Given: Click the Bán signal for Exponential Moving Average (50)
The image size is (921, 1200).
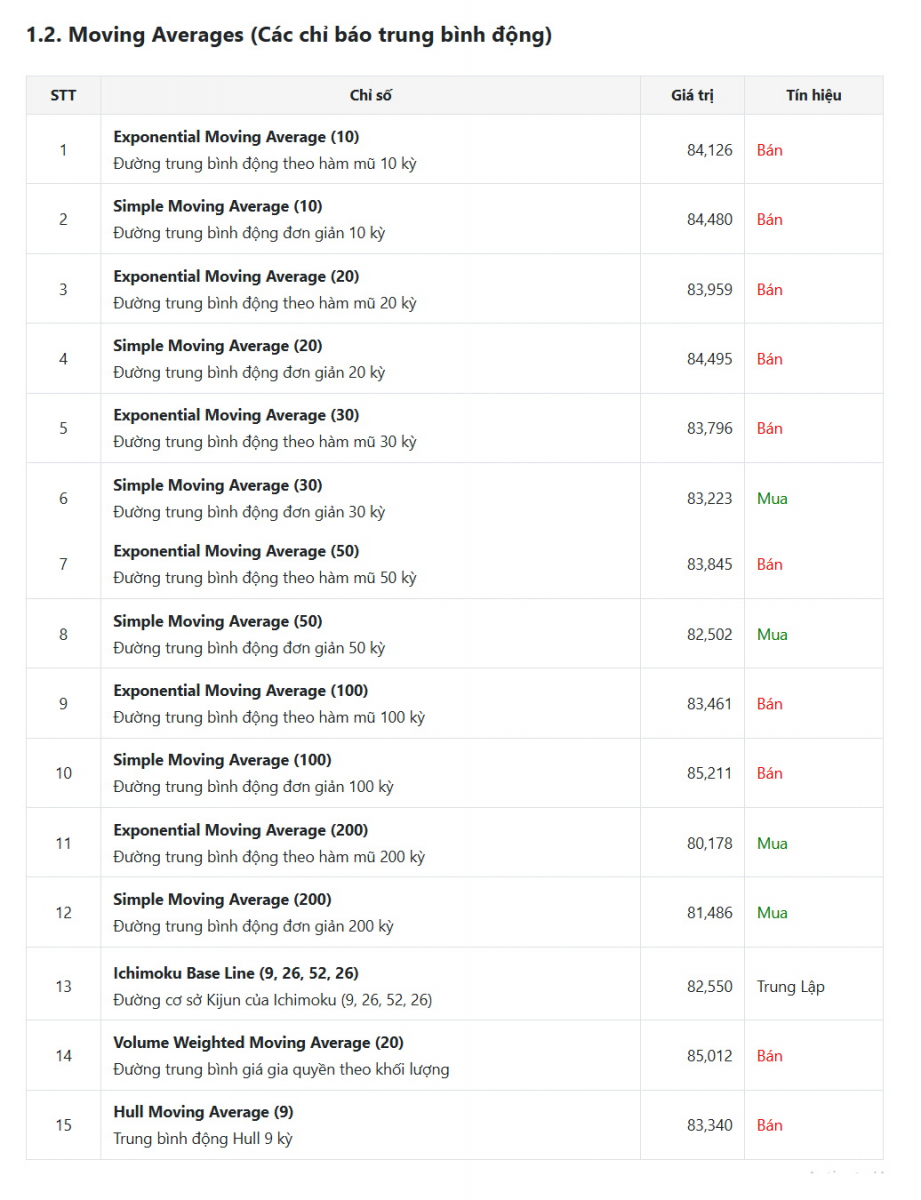Looking at the screenshot, I should [769, 564].
